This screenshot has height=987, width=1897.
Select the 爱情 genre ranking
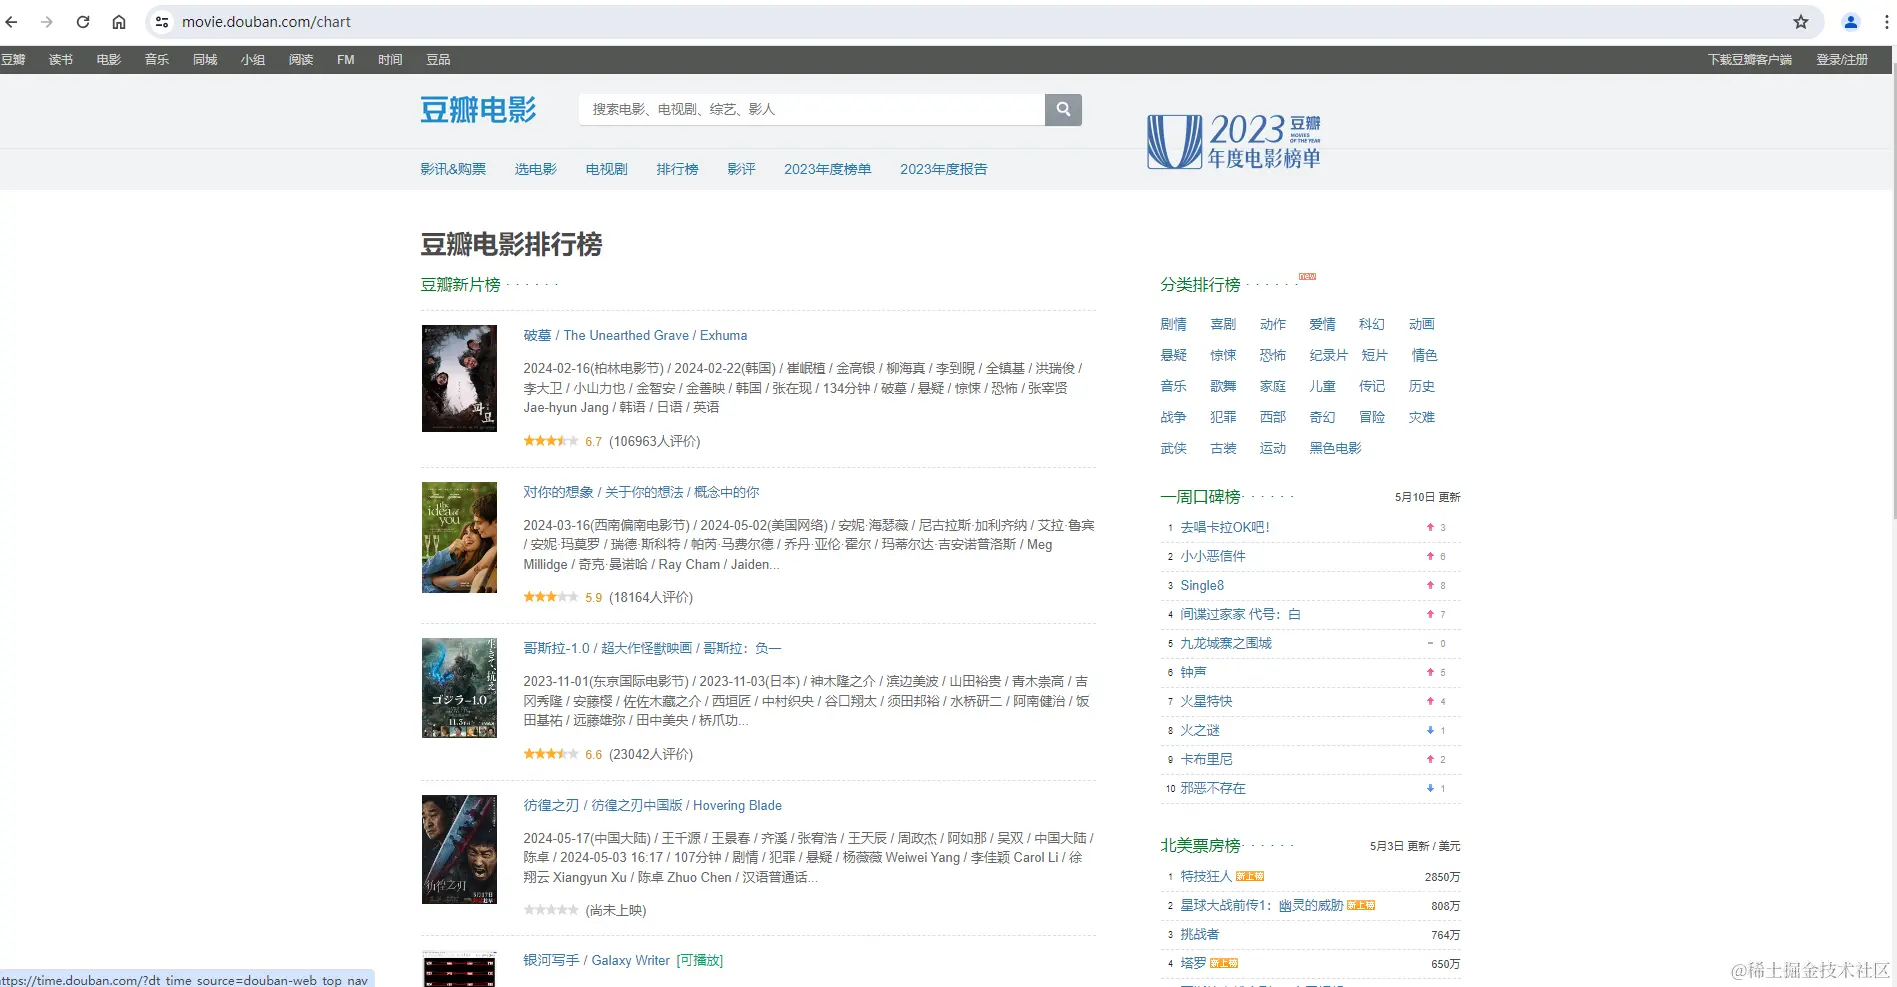tap(1323, 324)
